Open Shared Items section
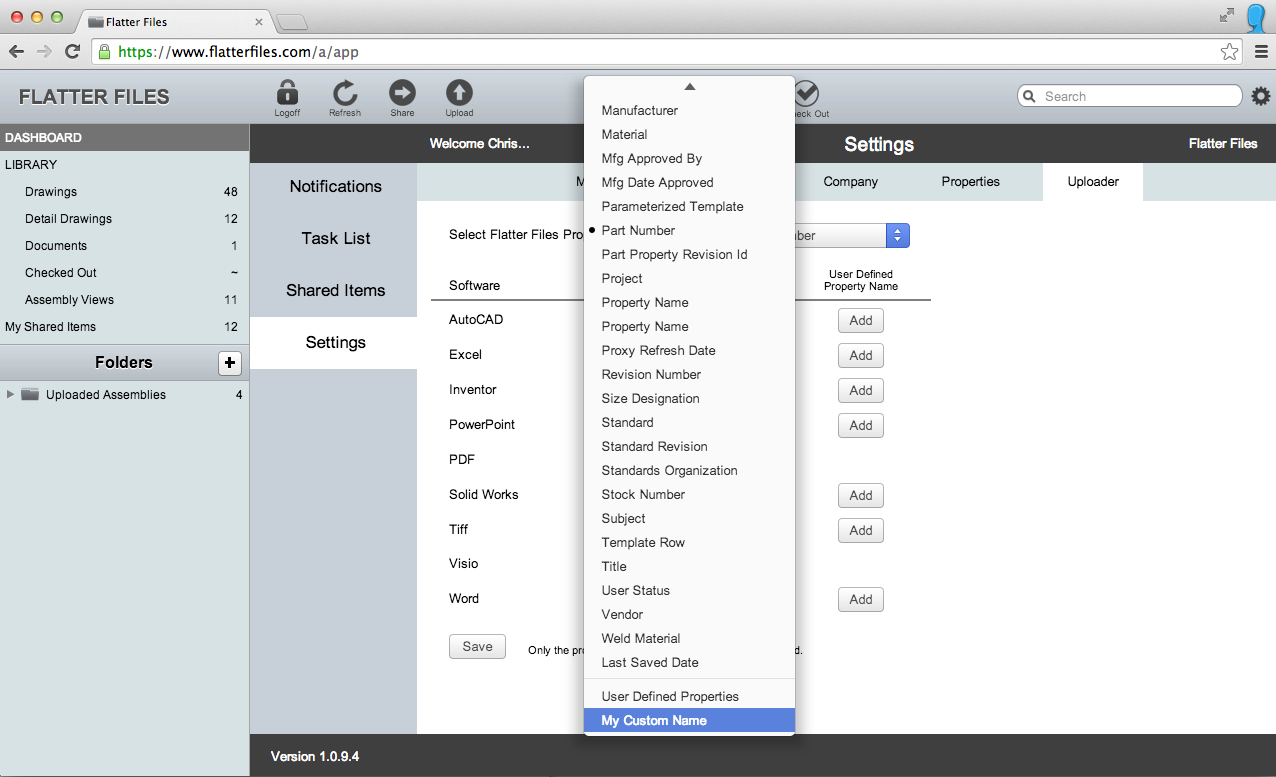Screen dimensions: 1276x777 [x=334, y=290]
